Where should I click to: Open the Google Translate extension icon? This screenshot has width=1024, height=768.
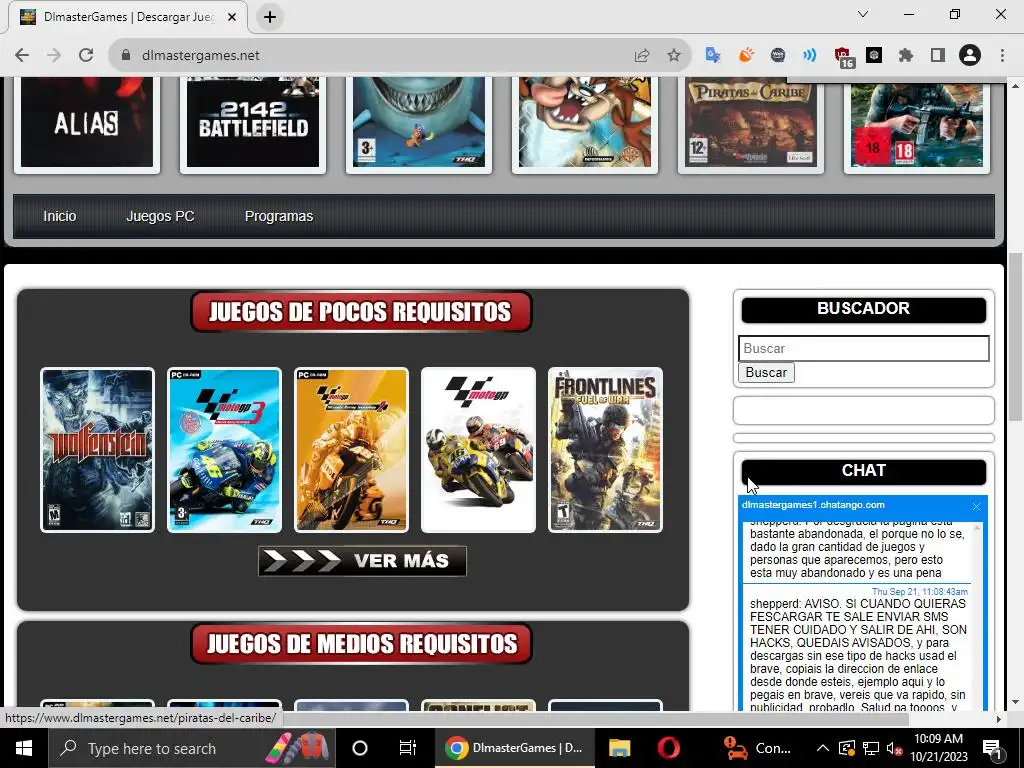(x=713, y=56)
